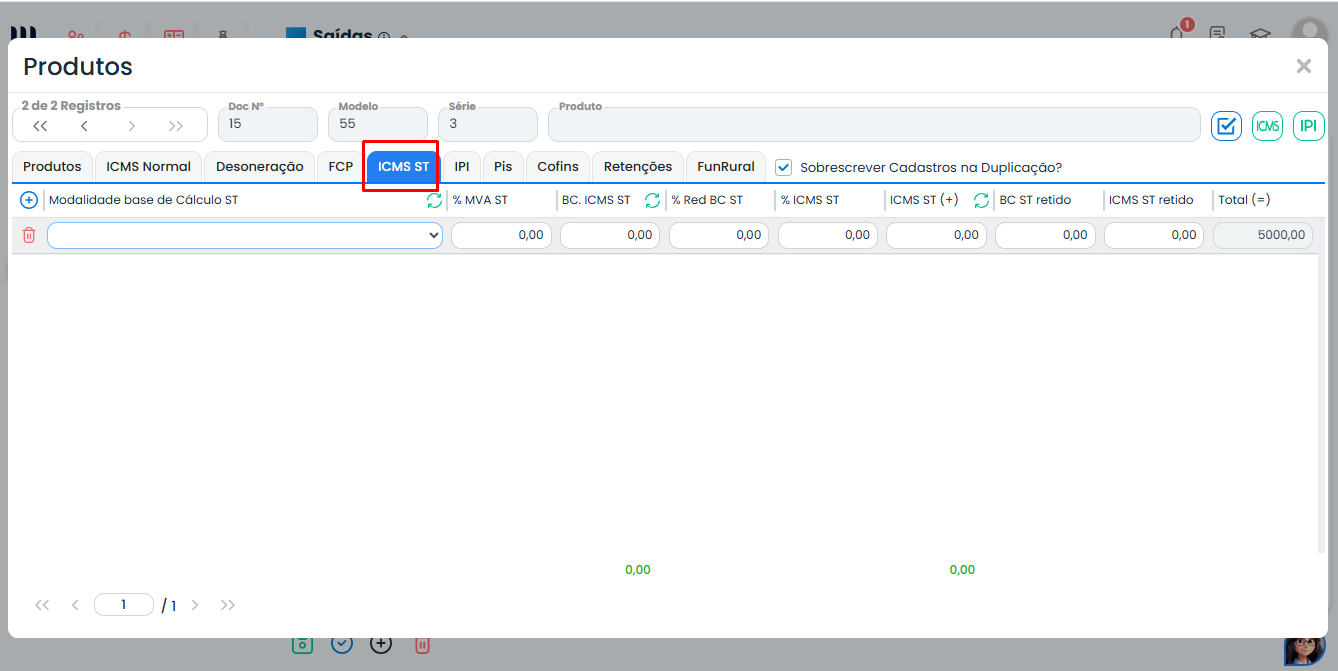Click black plus circle icon behind the dialog
Viewport: 1338px width, 671px height.
click(381, 644)
